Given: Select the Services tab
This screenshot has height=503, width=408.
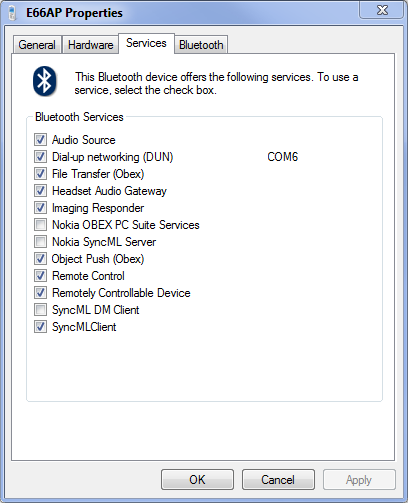Looking at the screenshot, I should [146, 43].
